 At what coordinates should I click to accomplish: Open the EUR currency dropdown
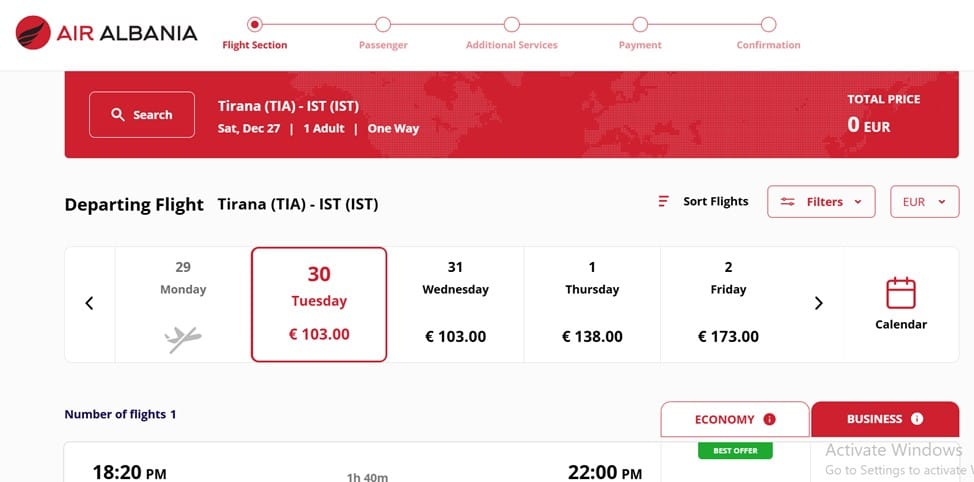[924, 202]
